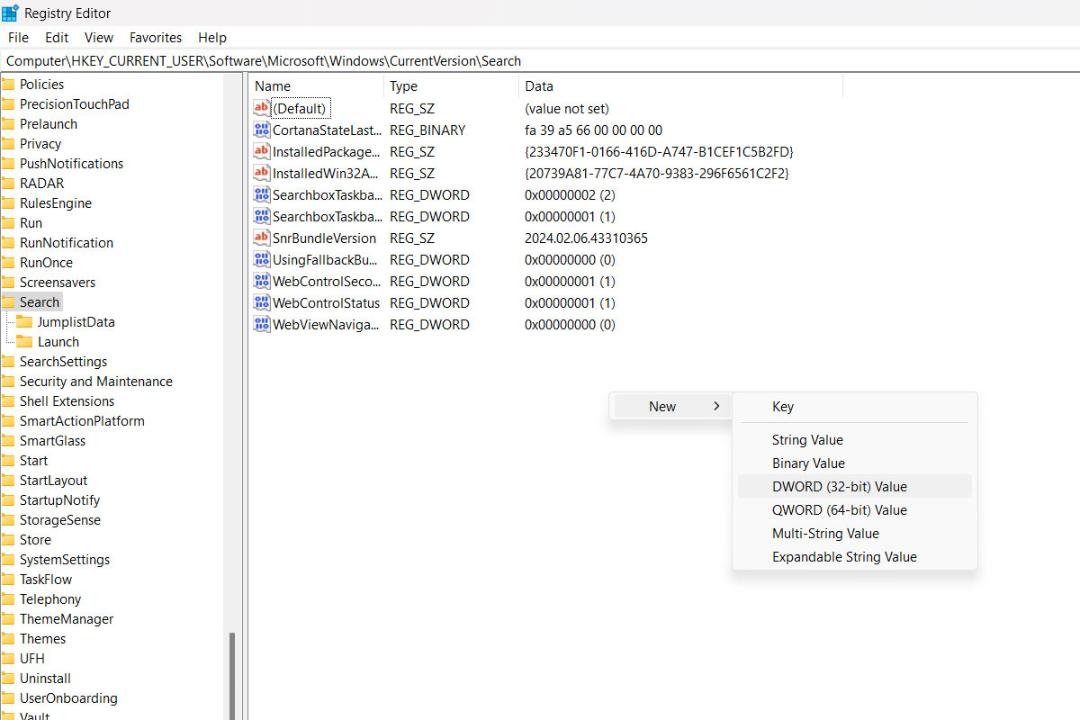Click the CortanaStateLast binary value icon
Screen dimensions: 1080x720
262,130
